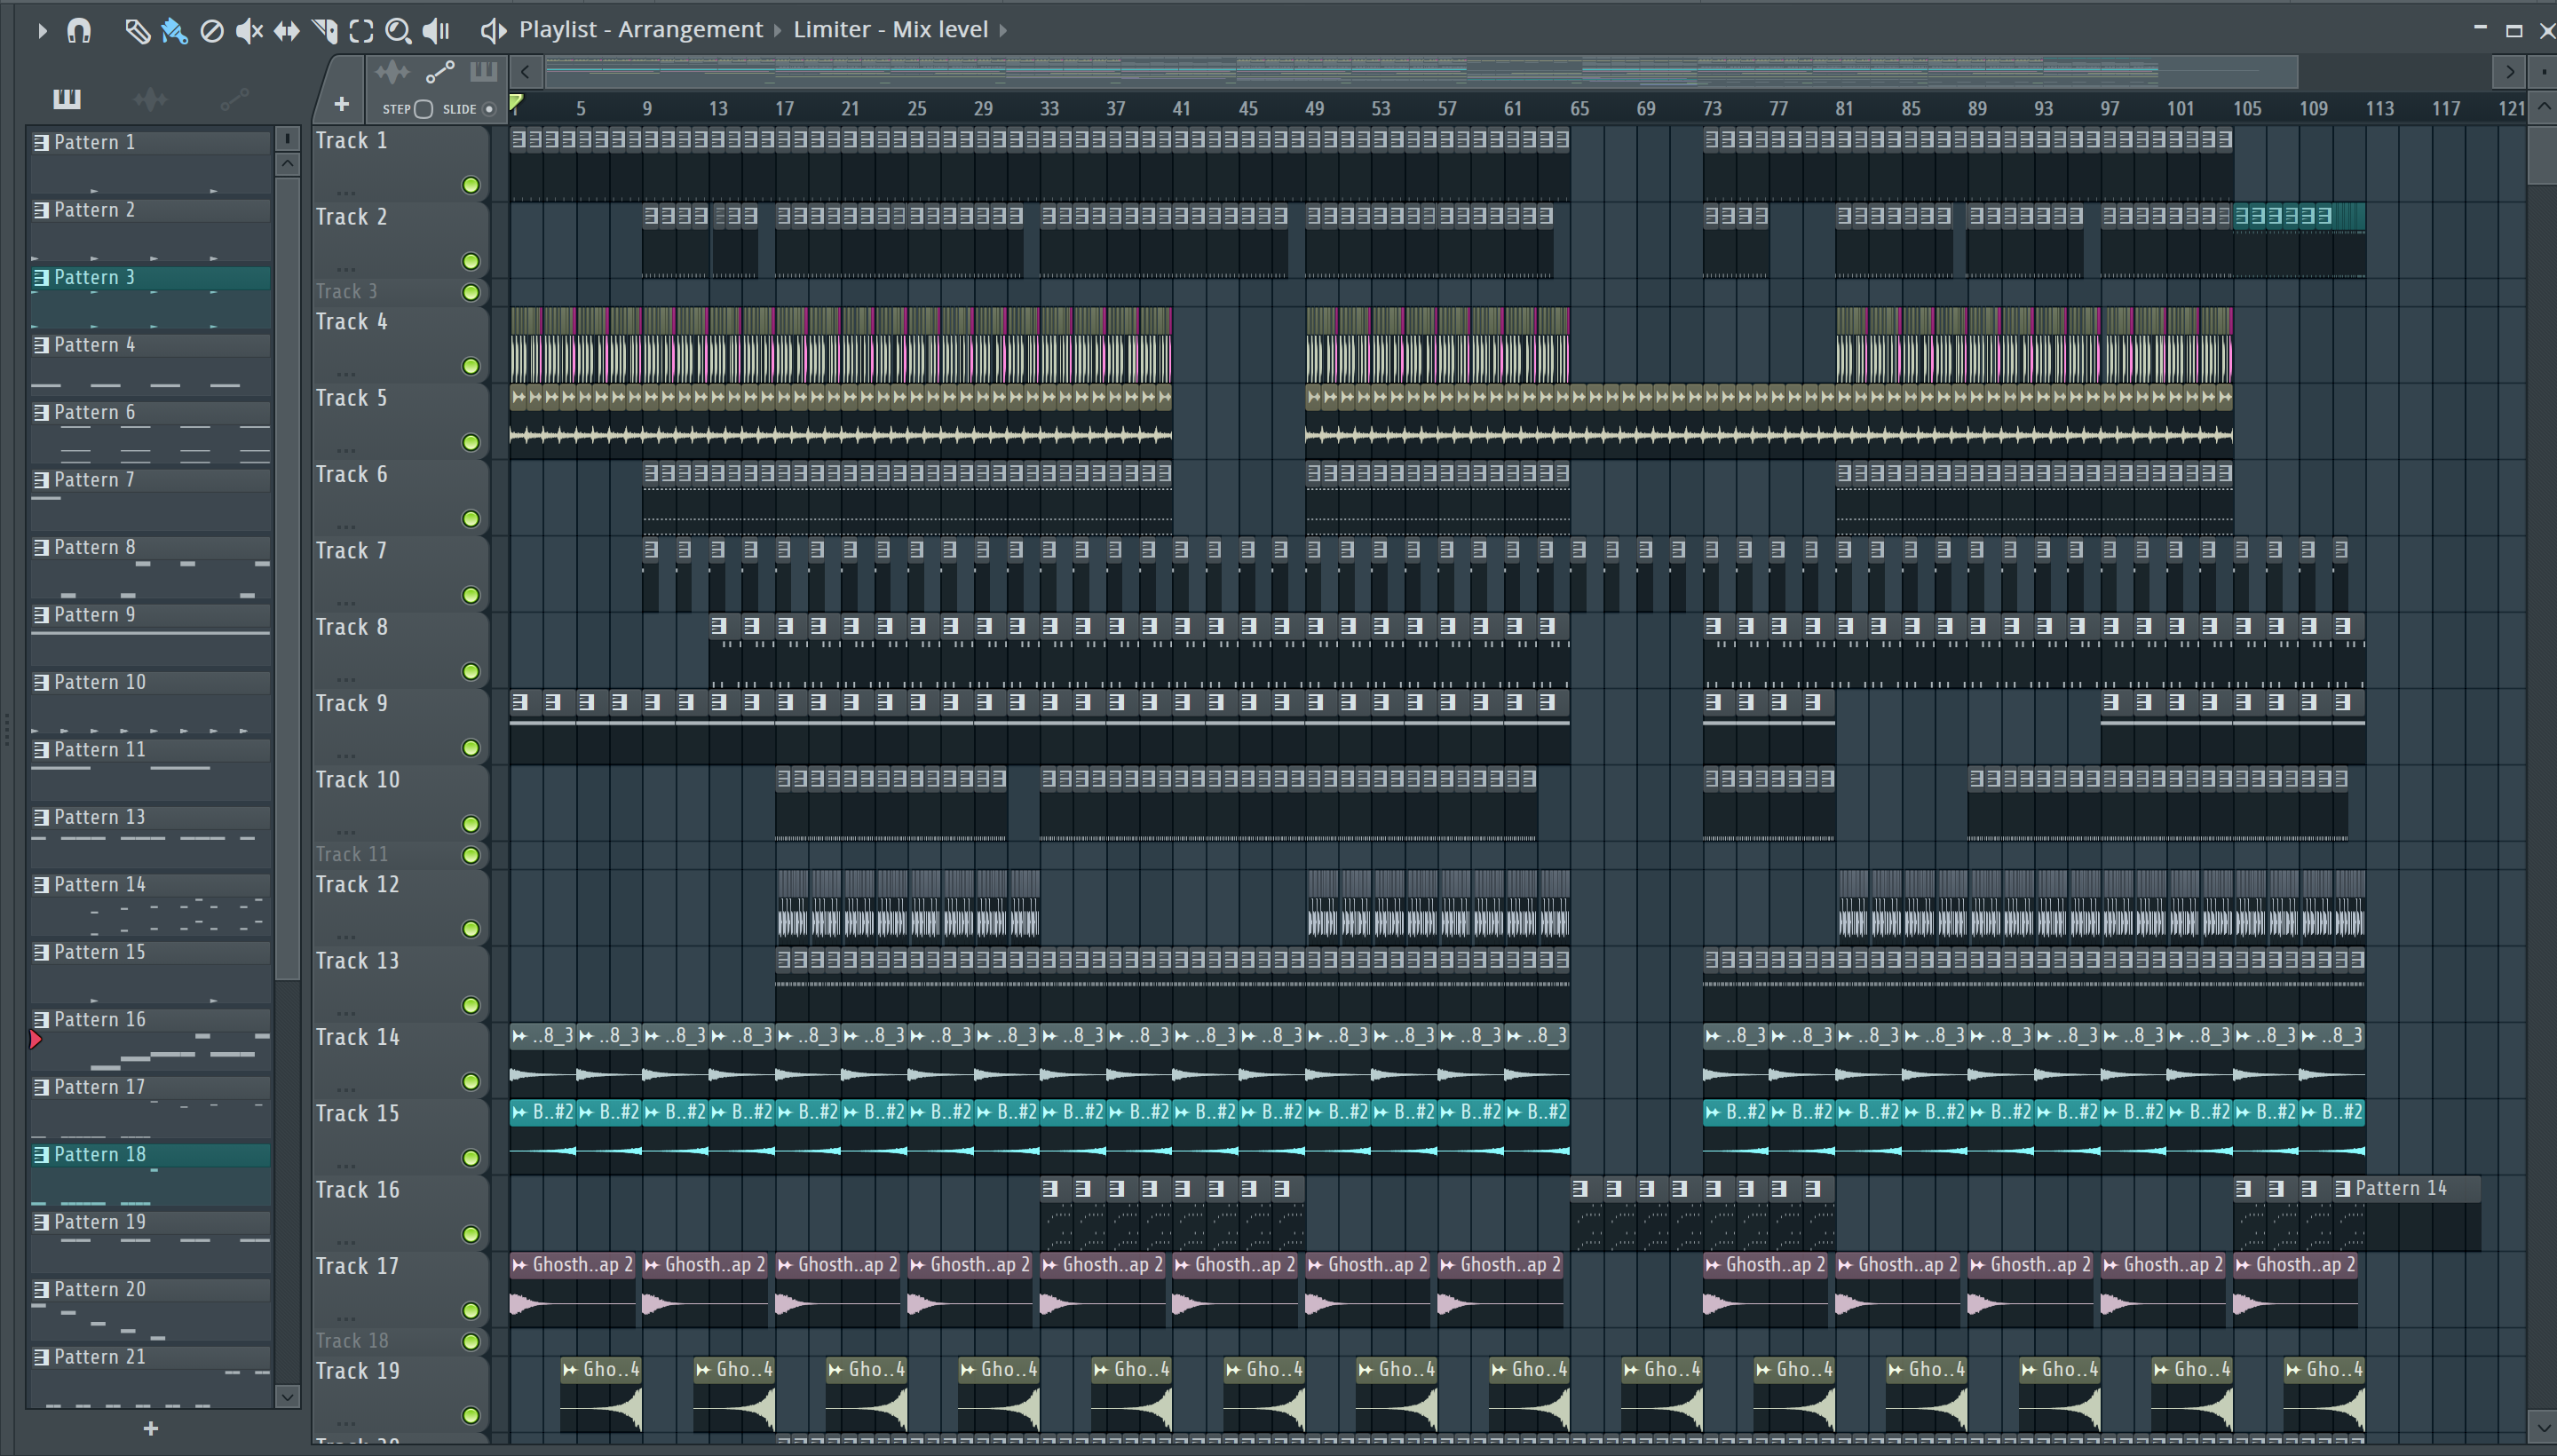Image resolution: width=2557 pixels, height=1456 pixels.
Task: Focus pattern clips with piano icon beside scroll arrow
Action: (483, 71)
